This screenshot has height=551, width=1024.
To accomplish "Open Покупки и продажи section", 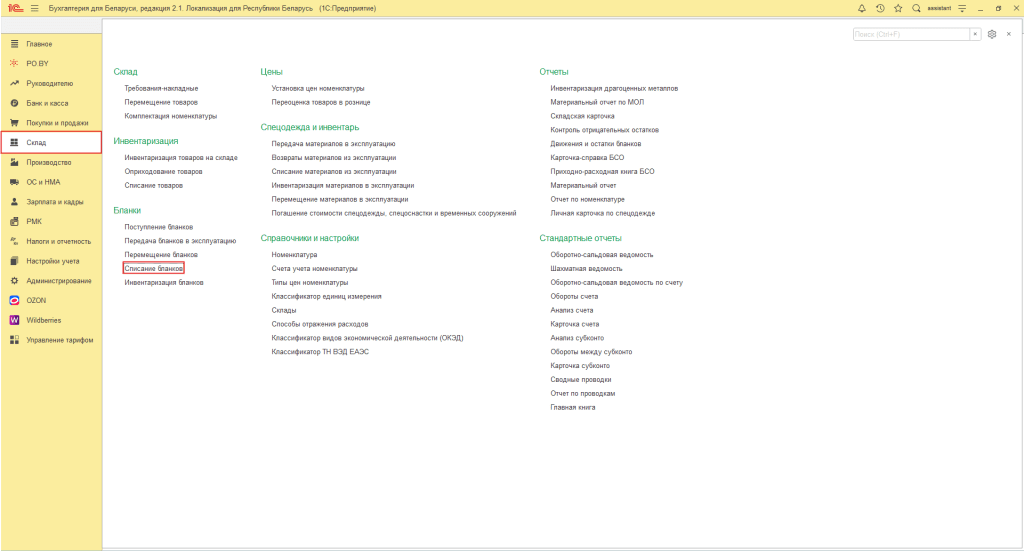I will (51, 123).
